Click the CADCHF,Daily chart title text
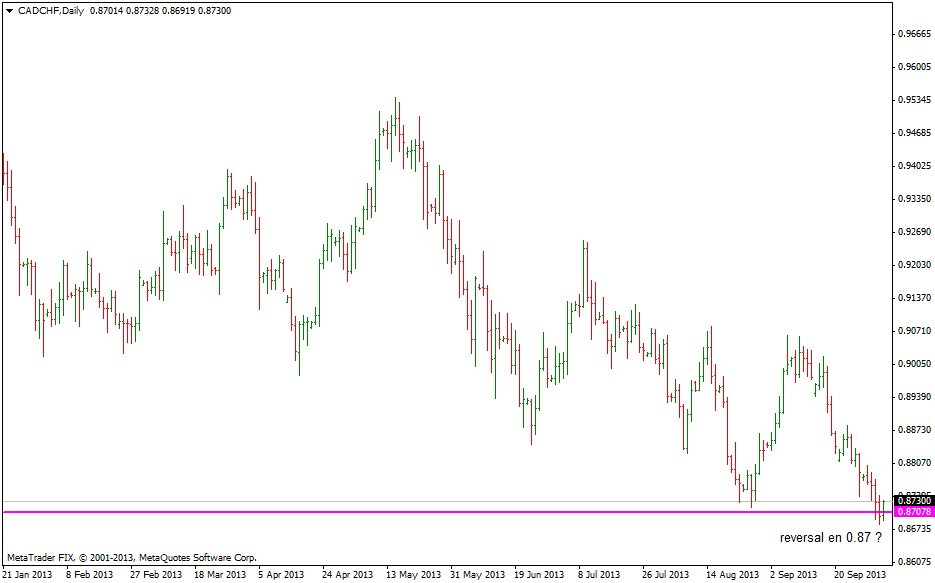The image size is (935, 583). click(x=51, y=10)
